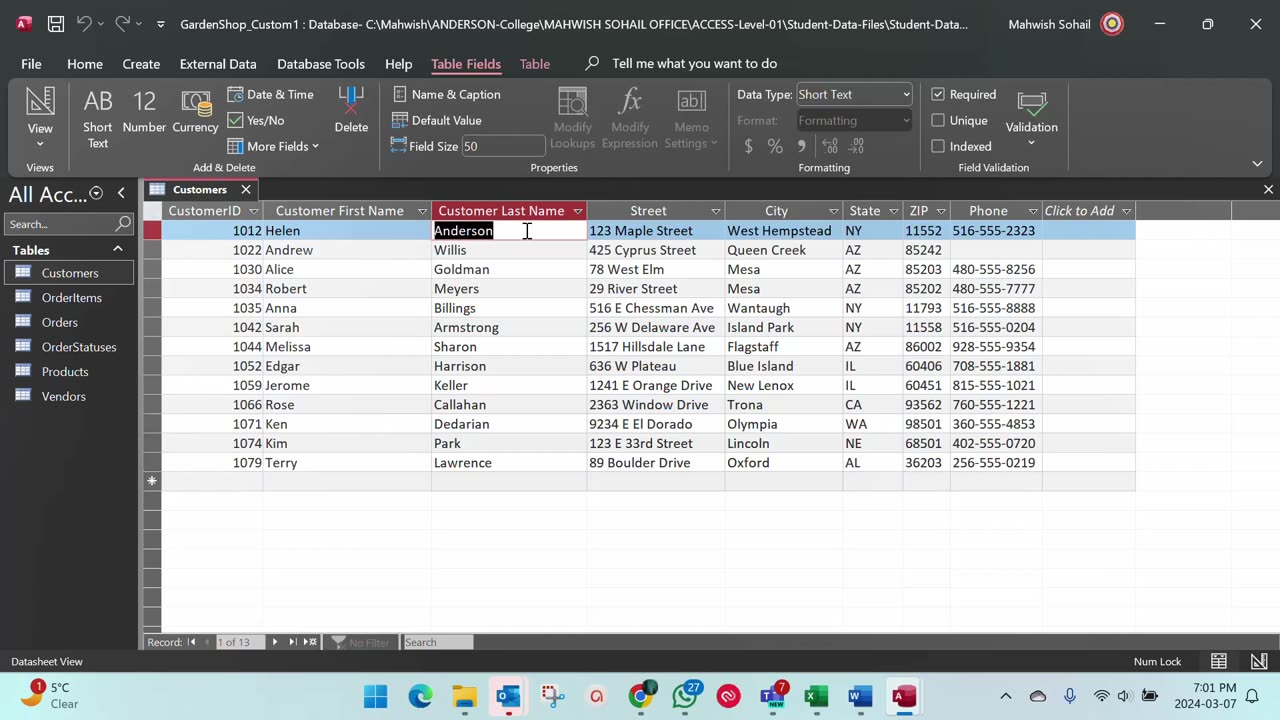Click the Save icon in title bar
The image size is (1280, 720).
pos(56,24)
